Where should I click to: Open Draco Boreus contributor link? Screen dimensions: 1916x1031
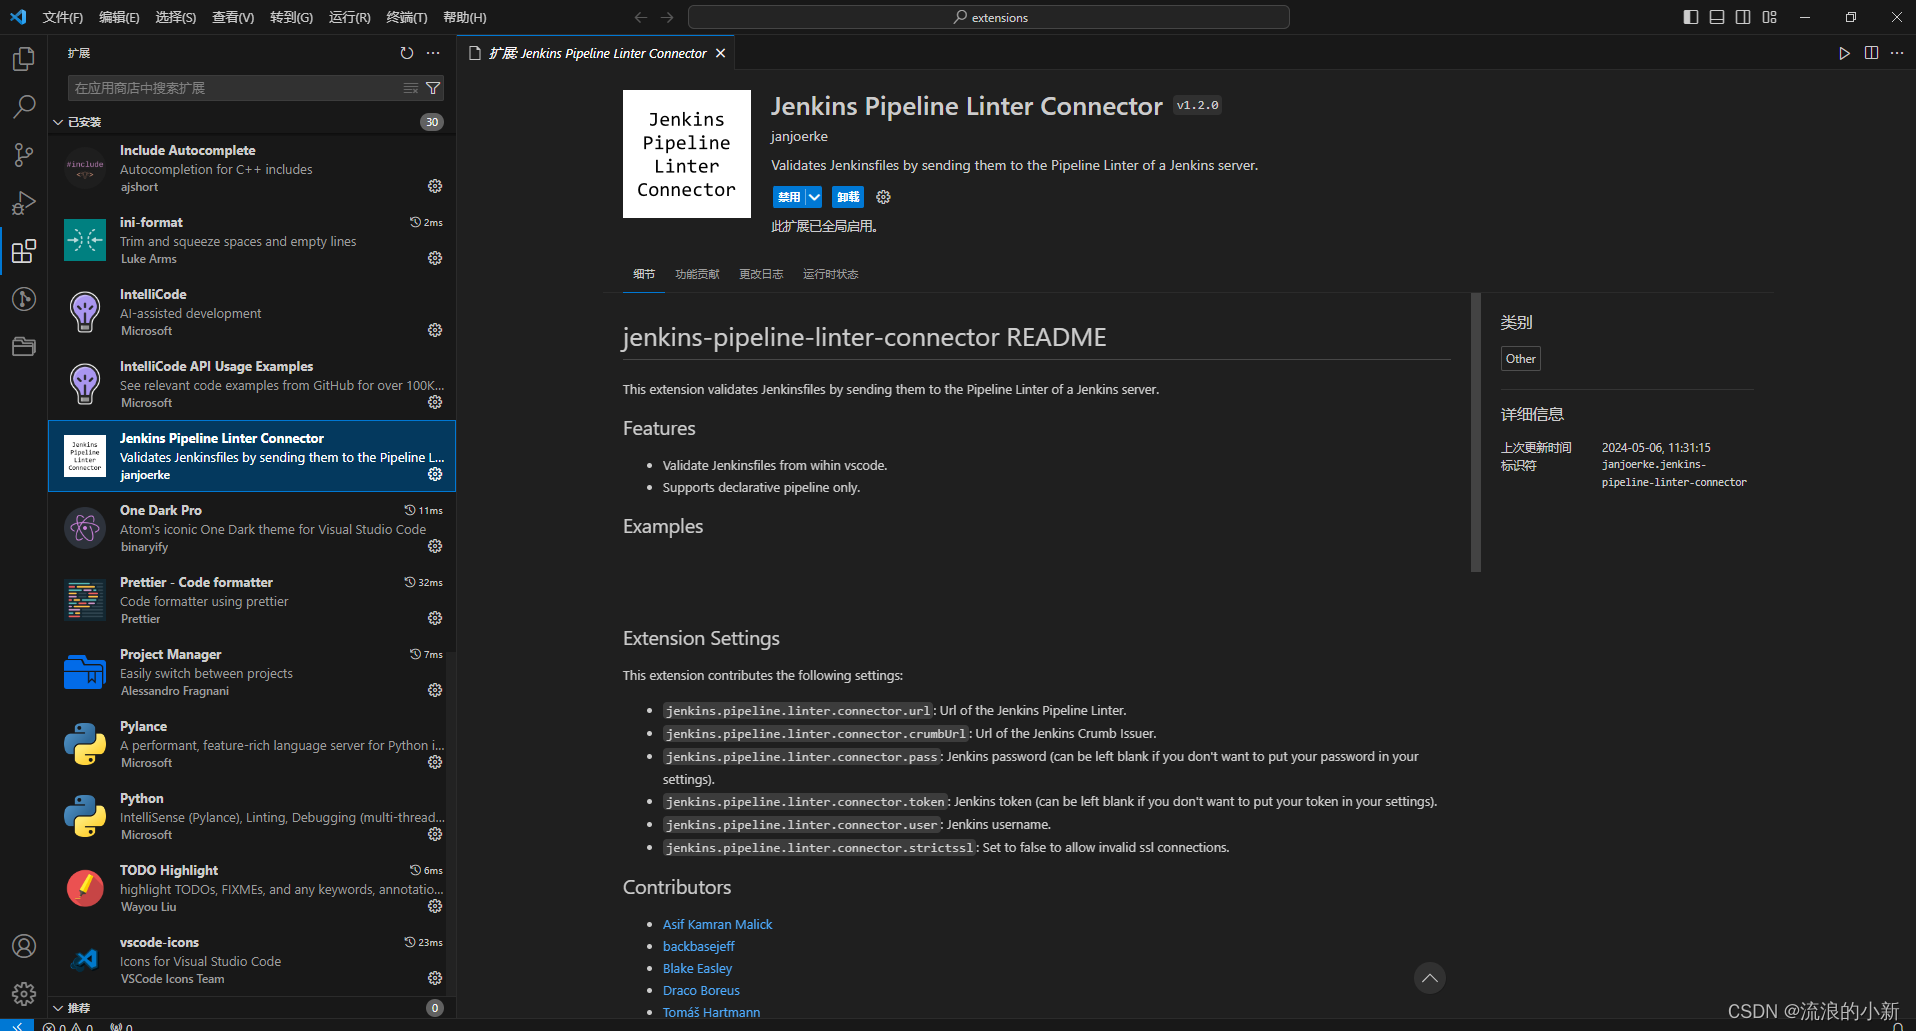point(701,991)
